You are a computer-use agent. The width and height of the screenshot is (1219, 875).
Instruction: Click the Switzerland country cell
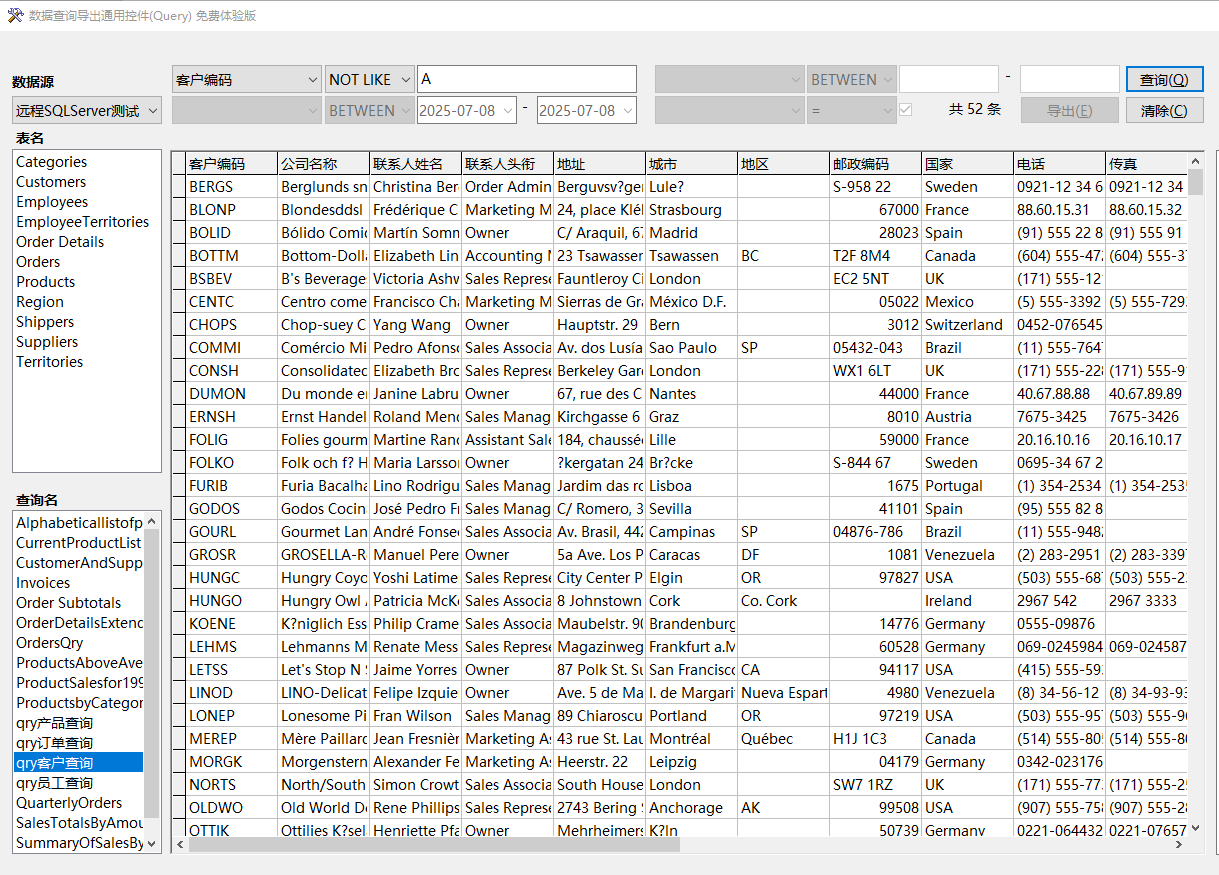pos(968,325)
